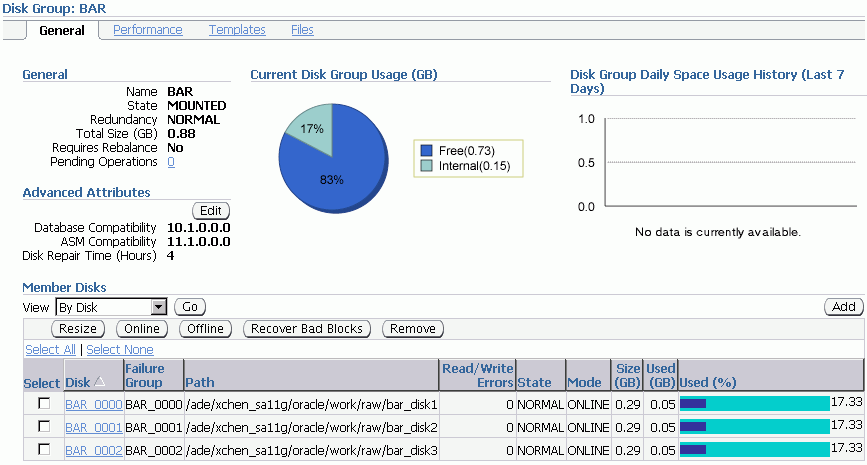Image resolution: width=867 pixels, height=465 pixels.
Task: Click the Member Disks section heading
Action: 64,288
